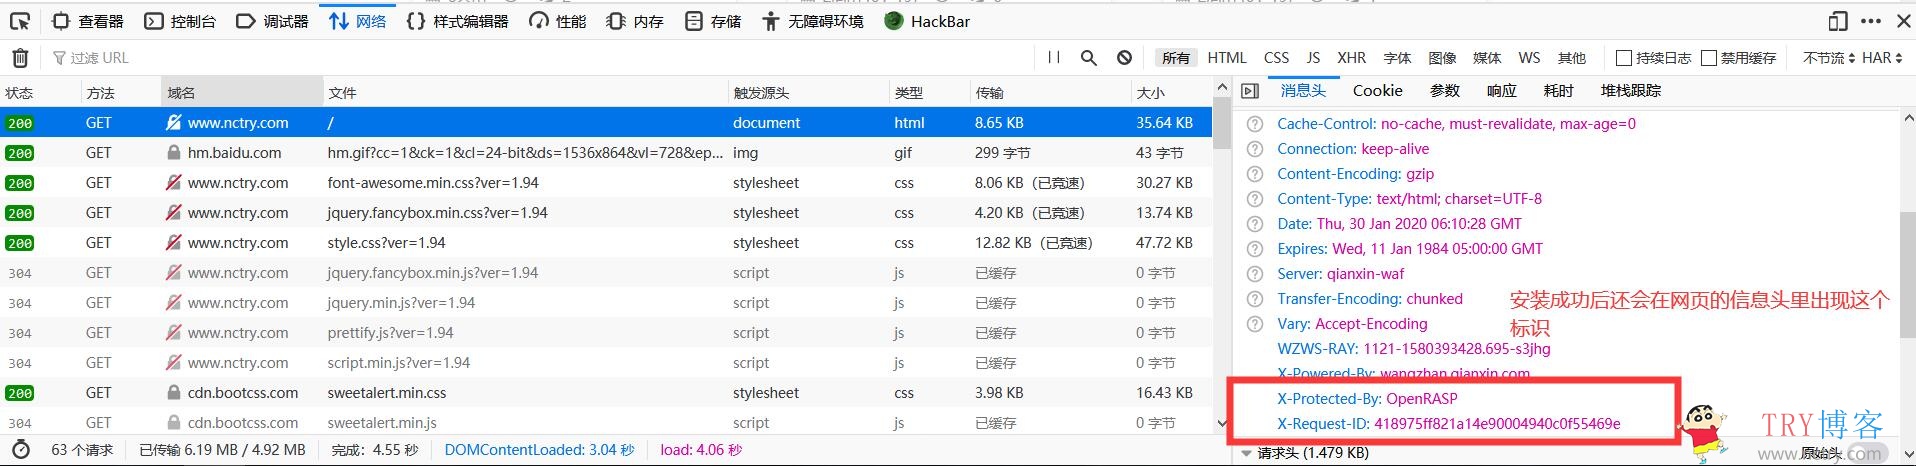
Task: Toggle the XHR request filter
Action: point(1351,58)
